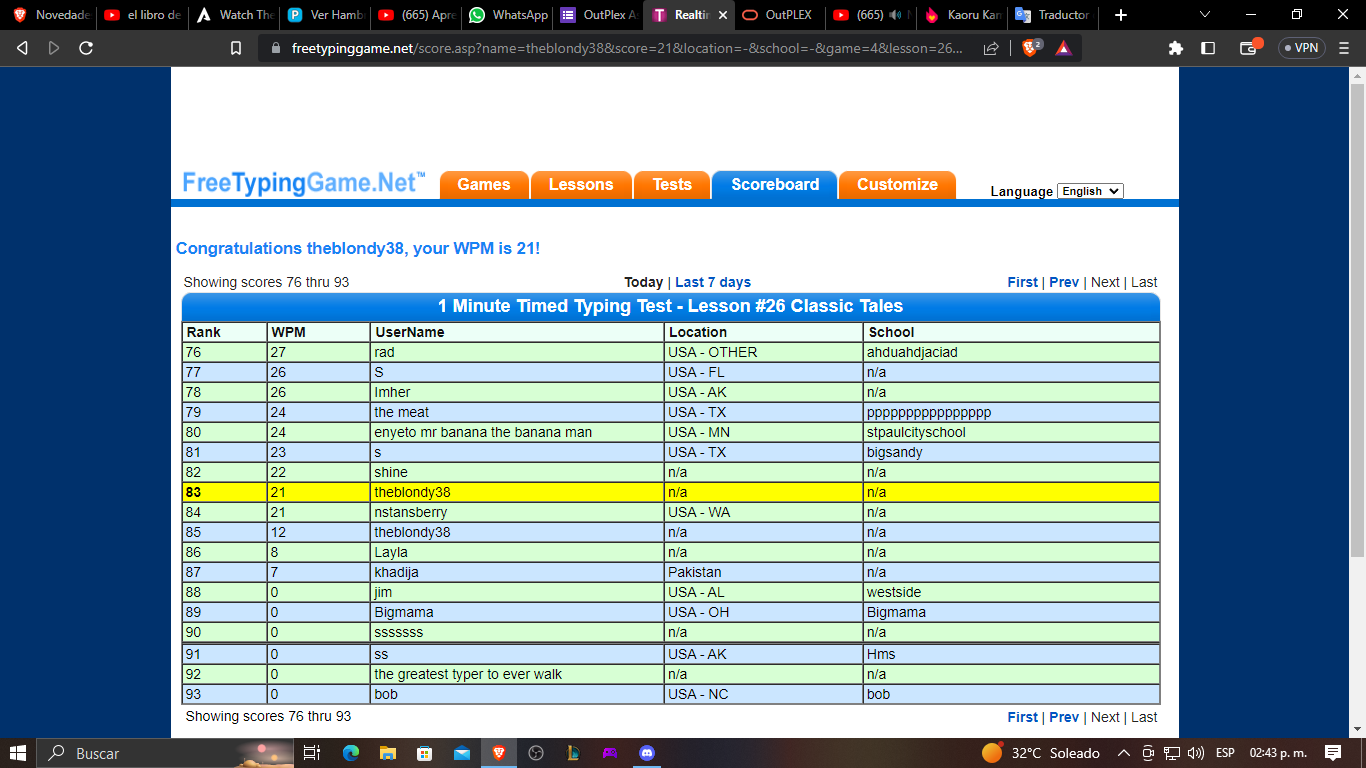Switch to the Ver Hamb tab
The width and height of the screenshot is (1366, 768).
pos(327,15)
